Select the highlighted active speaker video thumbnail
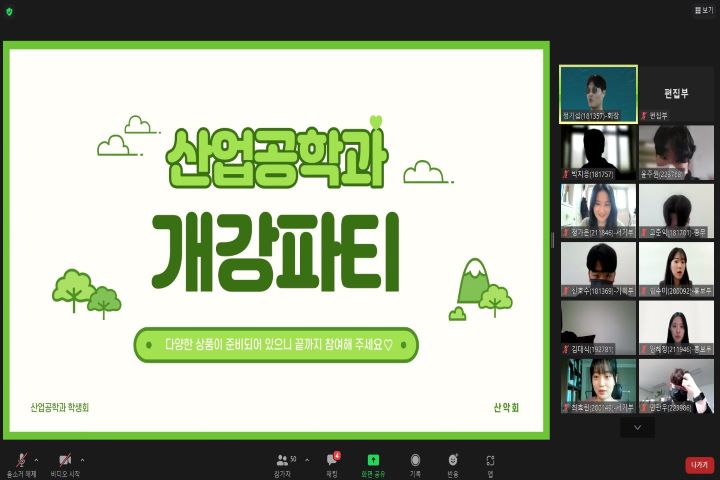Viewport: 720px width, 480px height. pos(598,93)
